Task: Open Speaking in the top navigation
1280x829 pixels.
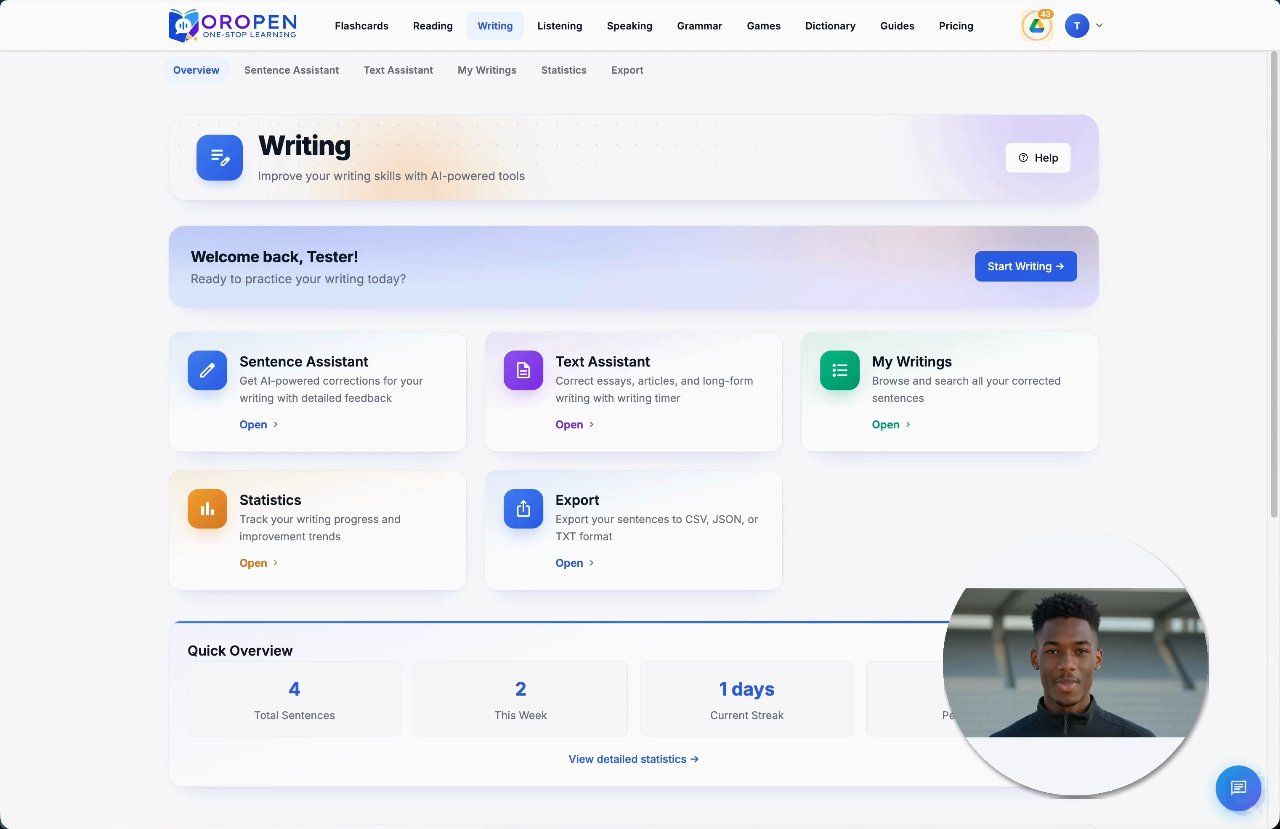Action: [630, 26]
